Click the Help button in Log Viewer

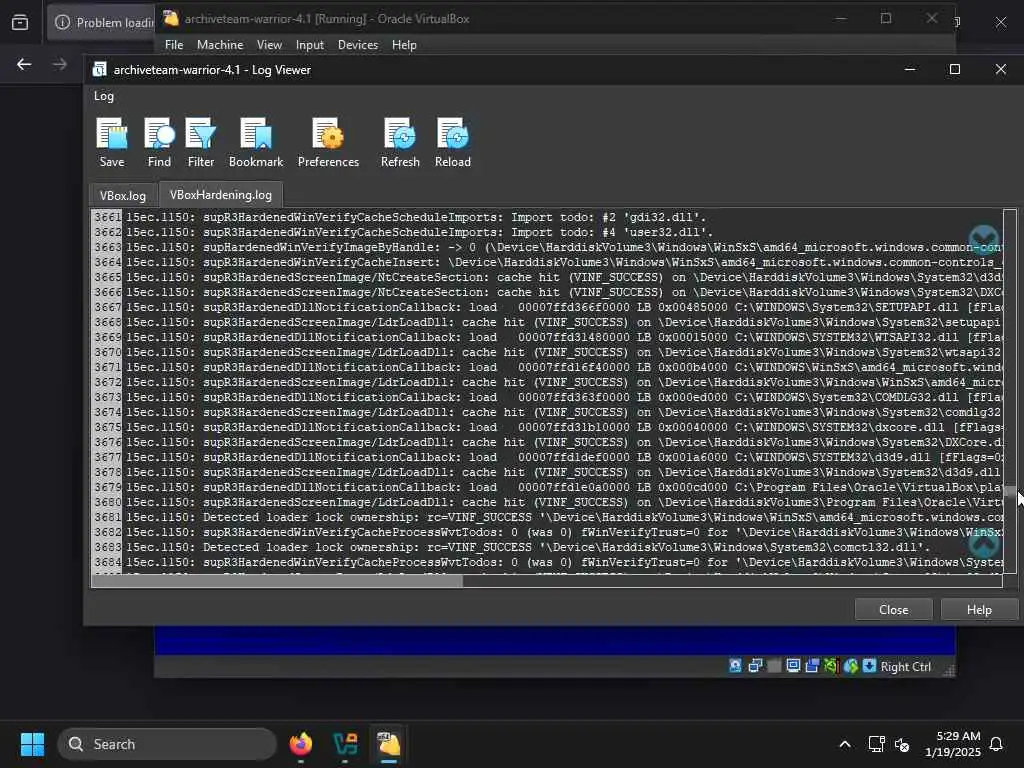979,609
